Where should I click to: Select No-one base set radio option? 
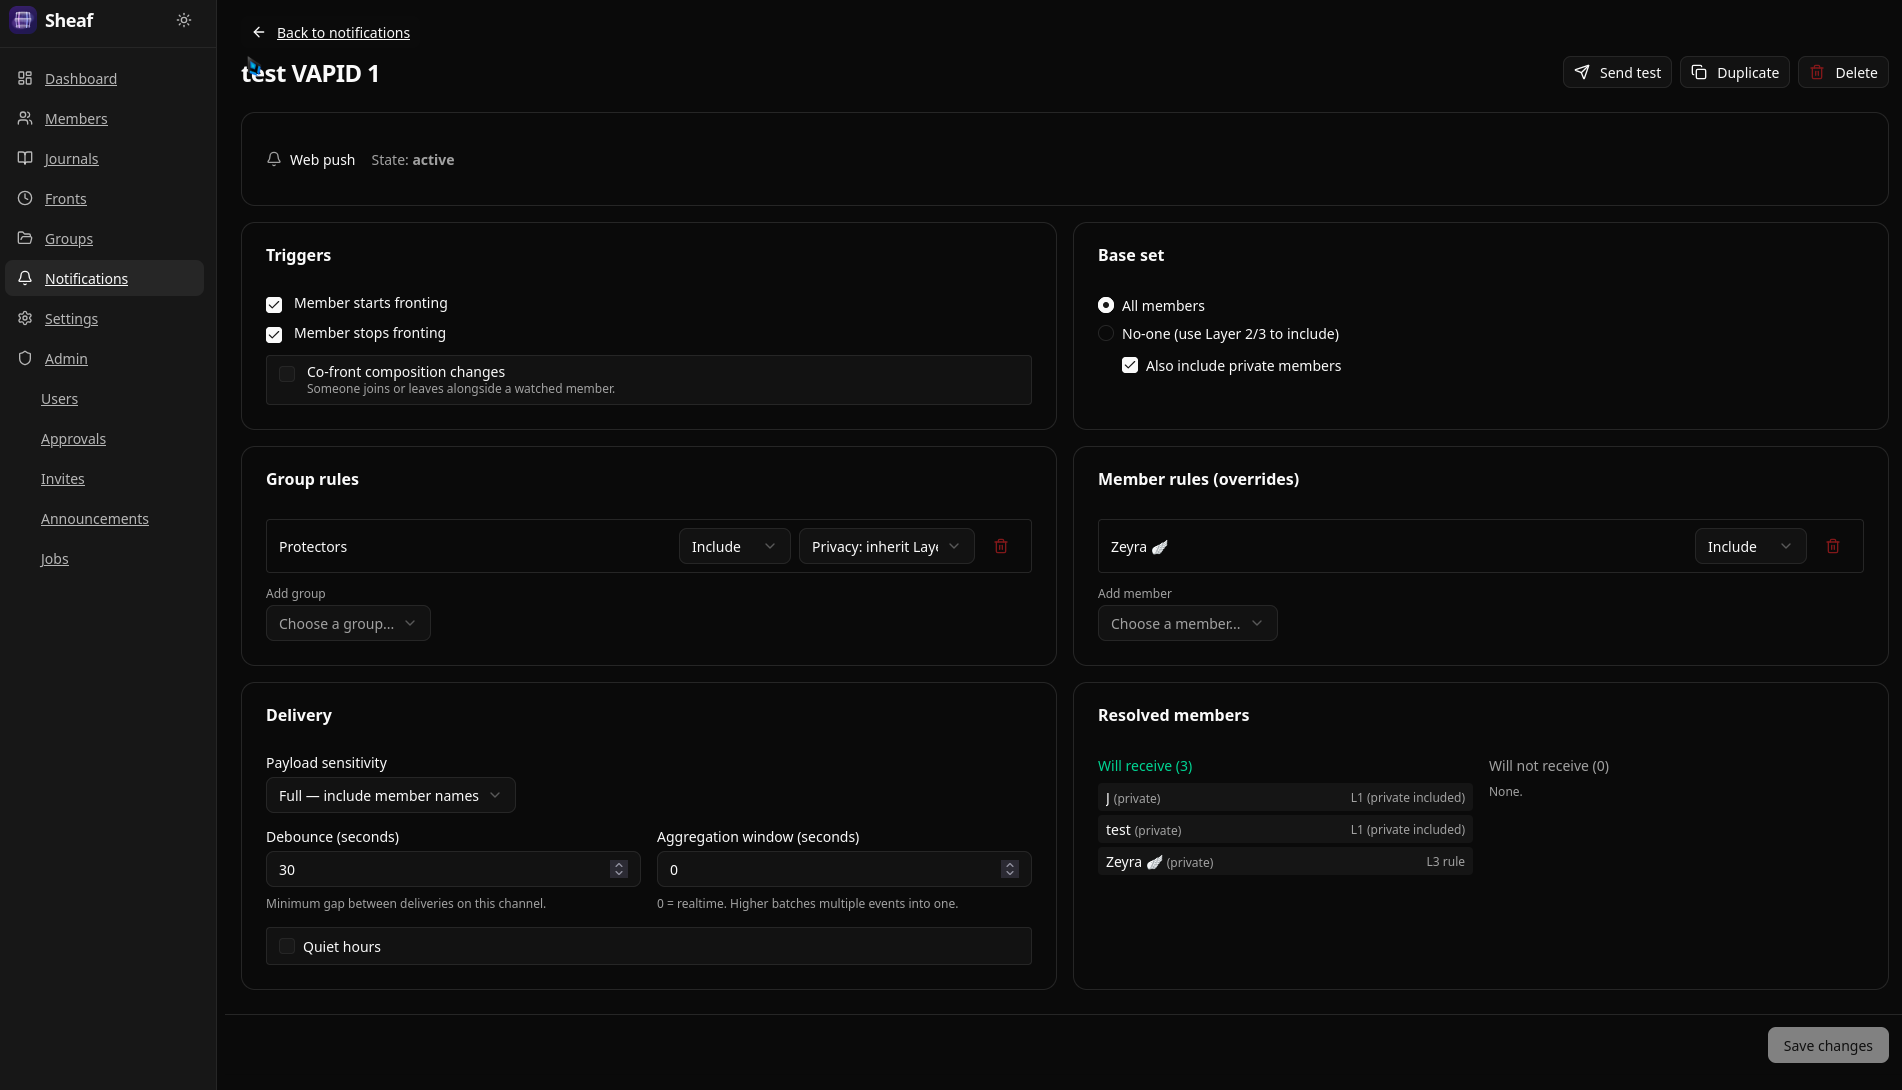coord(1106,333)
